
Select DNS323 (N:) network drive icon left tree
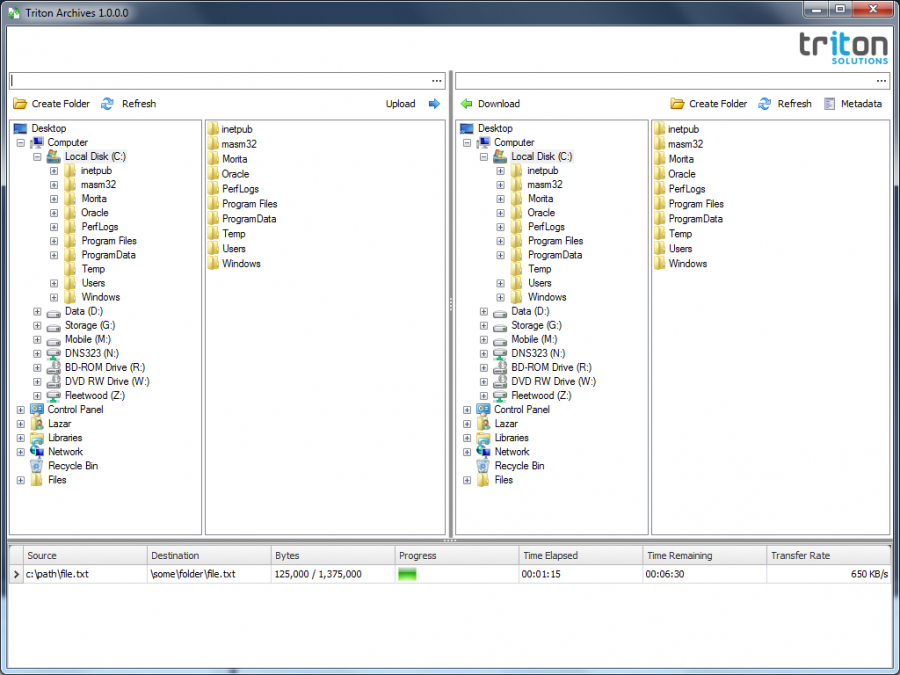[x=53, y=354]
